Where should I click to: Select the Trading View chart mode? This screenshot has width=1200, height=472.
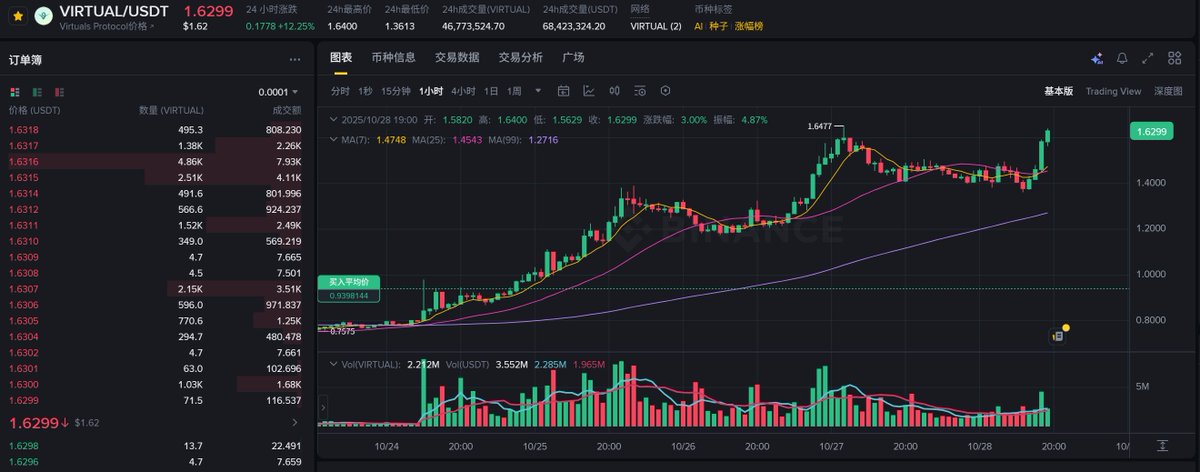pyautogui.click(x=1112, y=91)
